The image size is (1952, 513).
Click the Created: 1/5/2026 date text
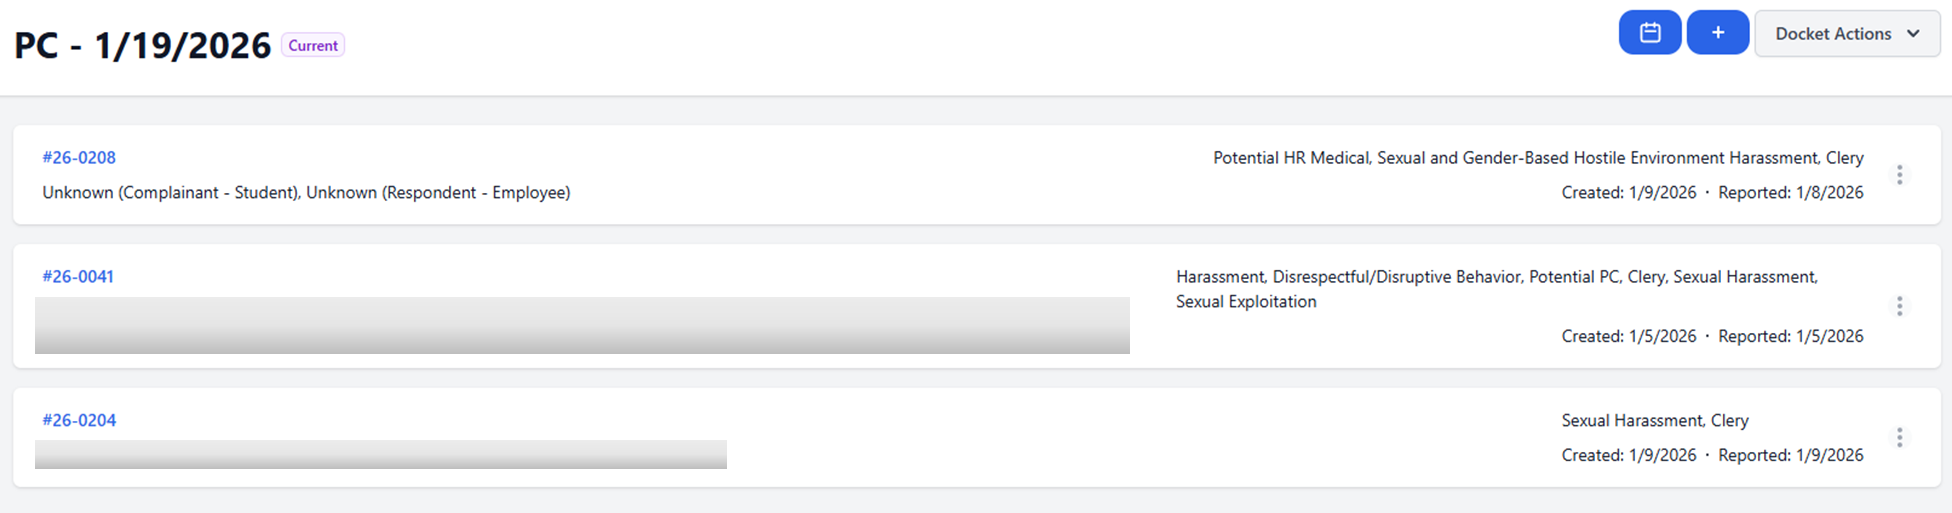pyautogui.click(x=1628, y=336)
